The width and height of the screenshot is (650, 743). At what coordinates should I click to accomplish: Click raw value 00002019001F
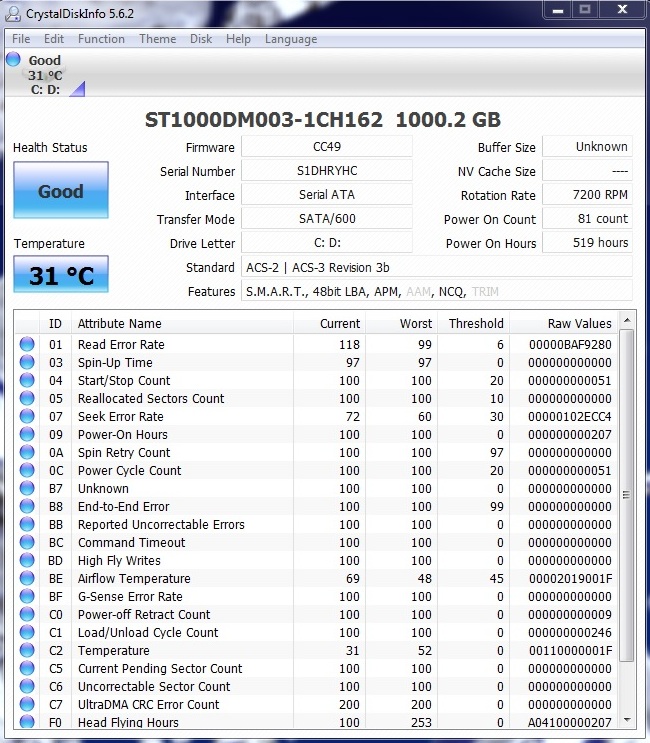coord(570,579)
